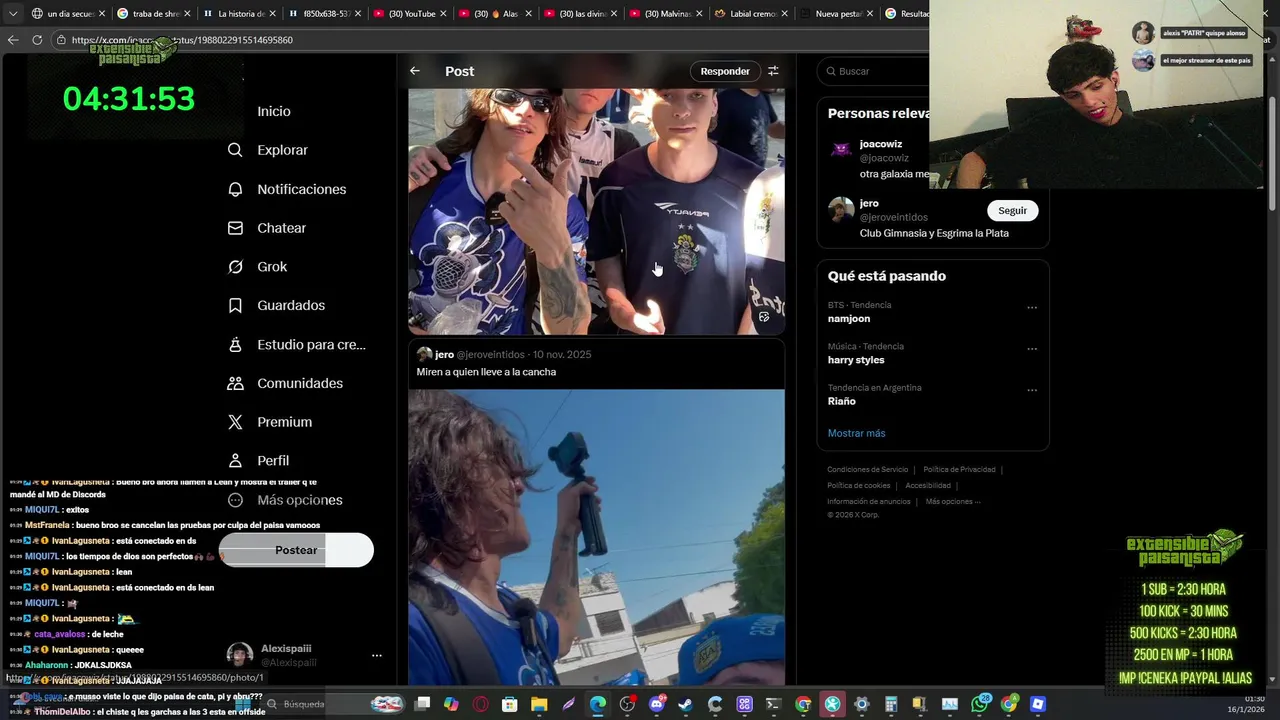The image size is (1280, 720).
Task: Click the joacowiz avatar in Personas relevantes
Action: click(841, 150)
